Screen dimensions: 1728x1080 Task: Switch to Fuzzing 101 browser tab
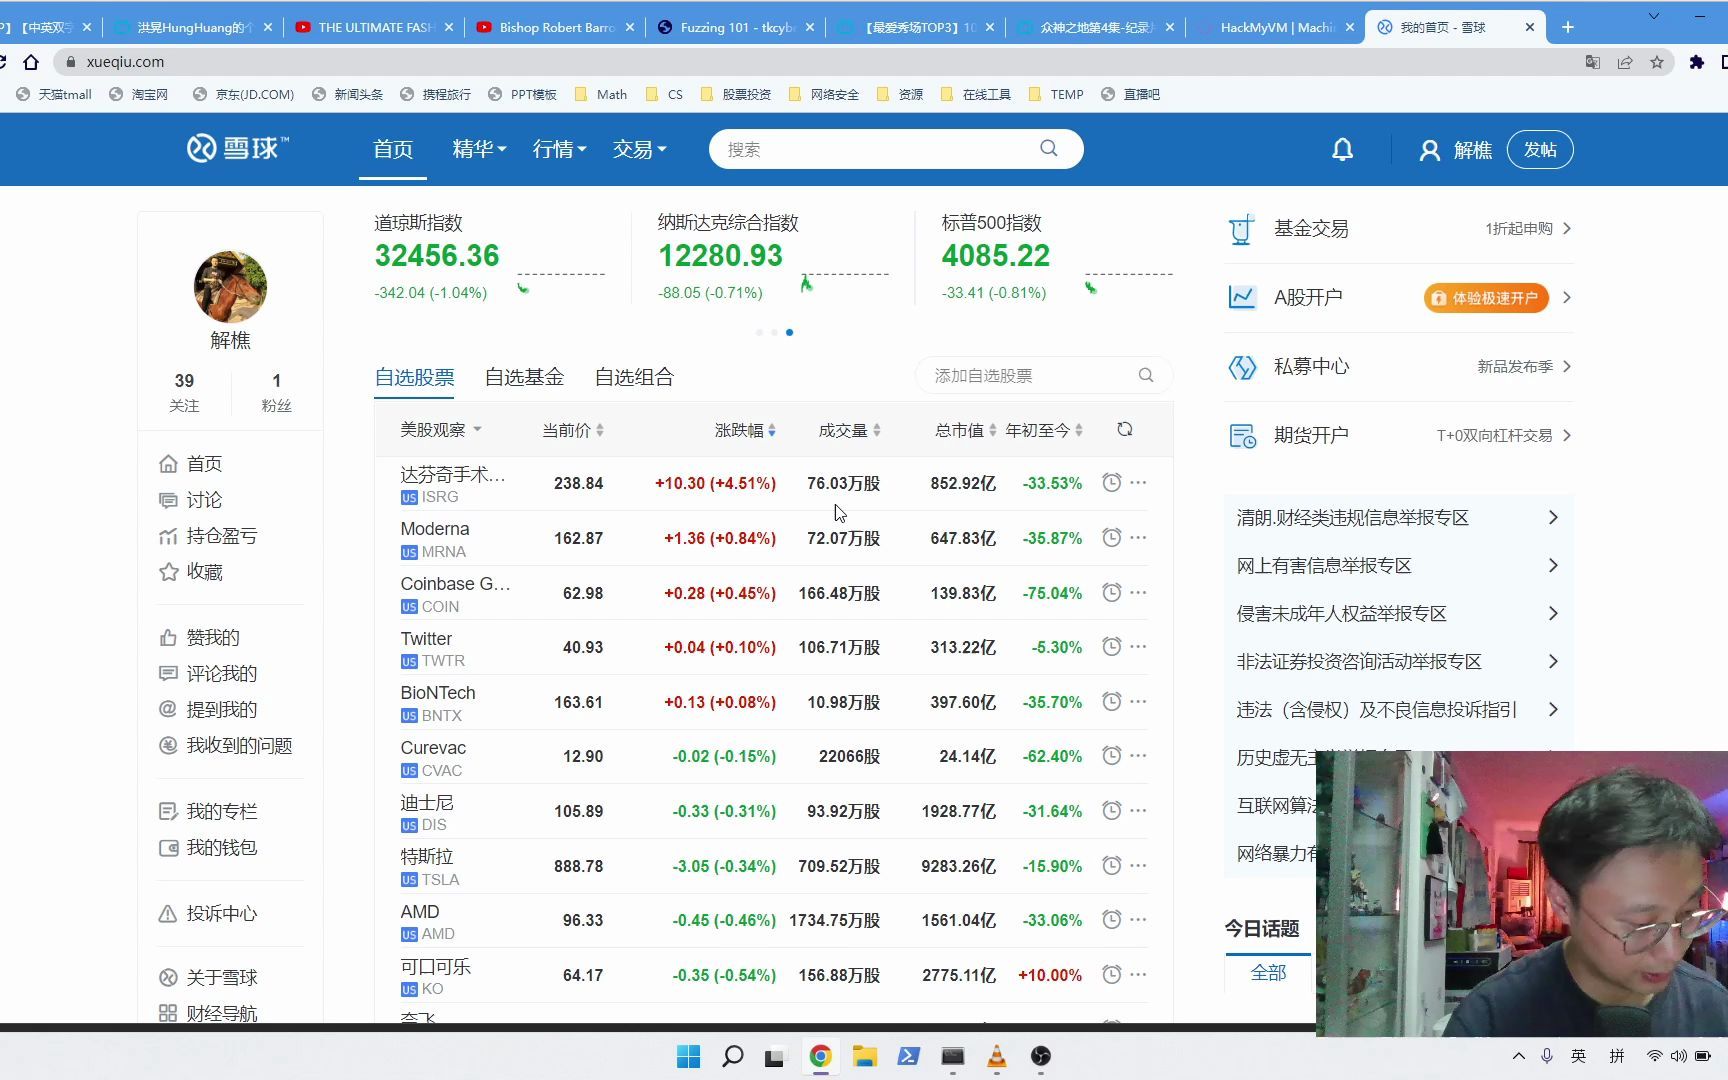pyautogui.click(x=735, y=27)
